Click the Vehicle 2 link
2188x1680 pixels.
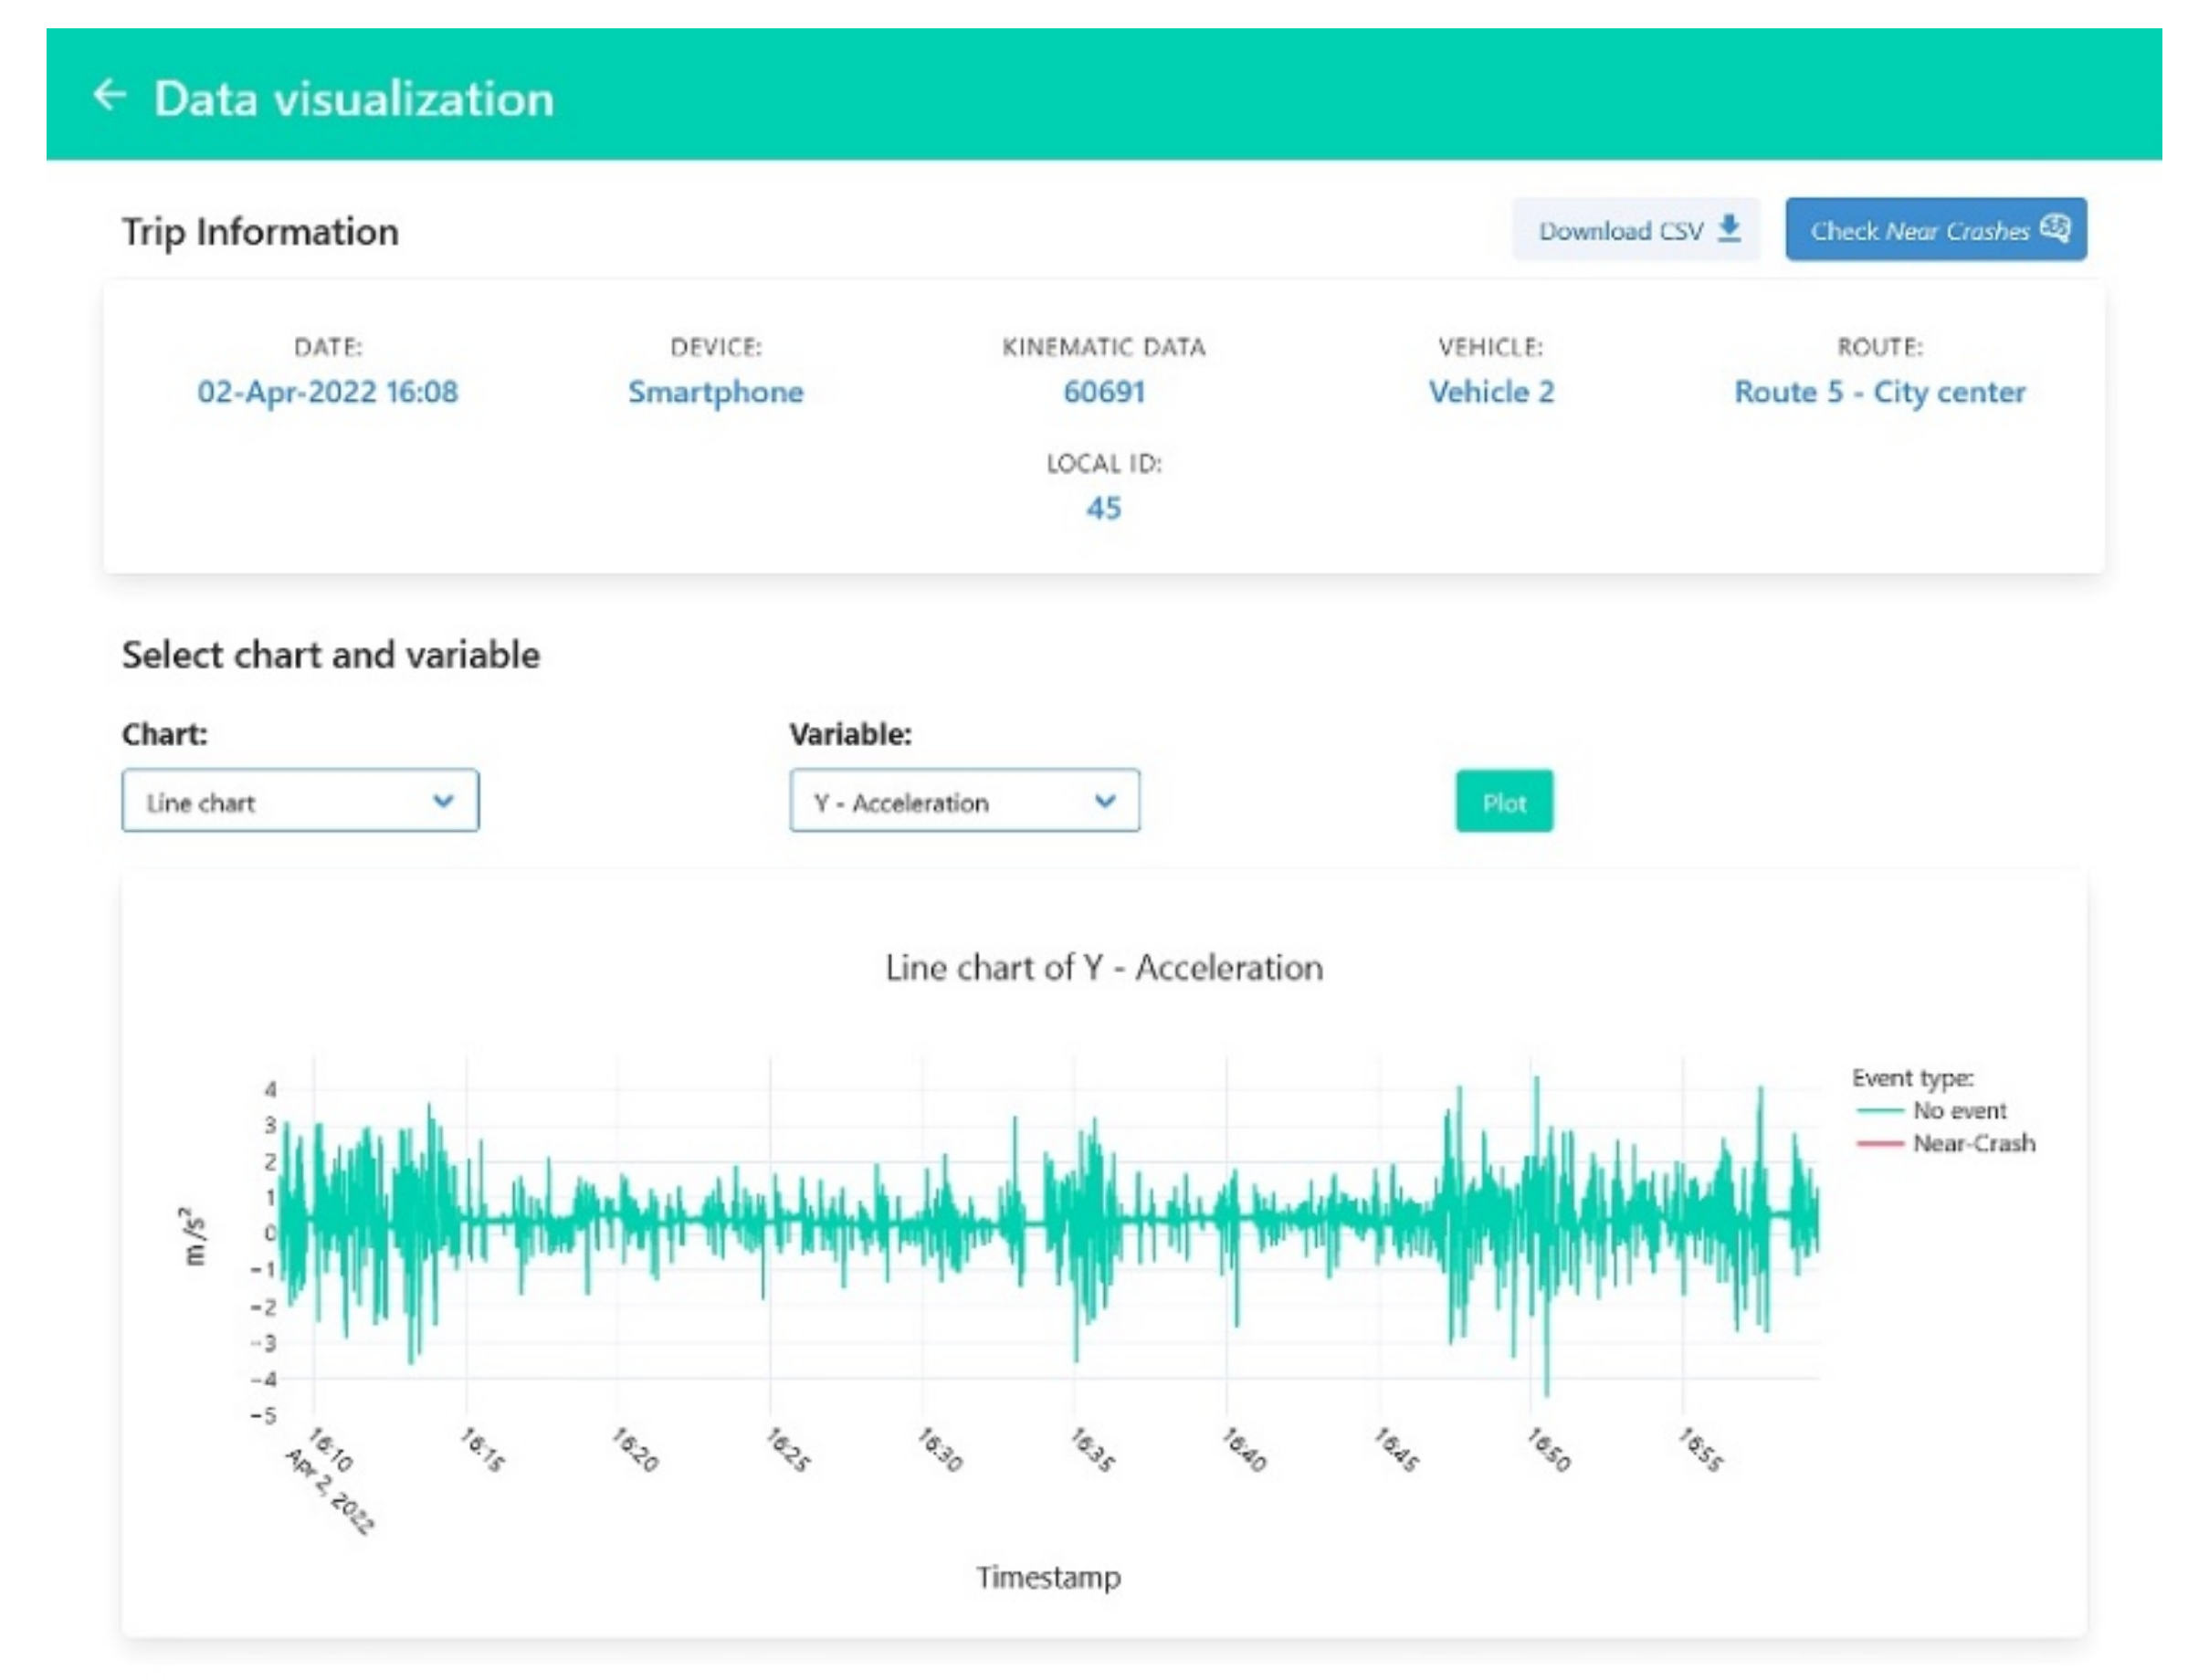point(1490,391)
